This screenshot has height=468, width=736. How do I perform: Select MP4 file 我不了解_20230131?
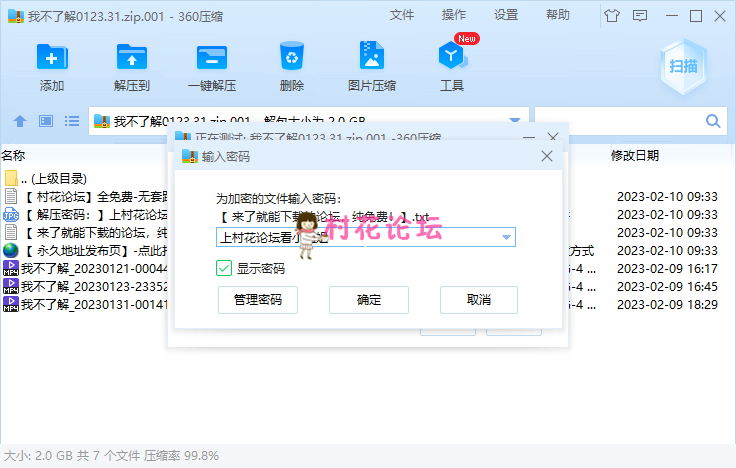click(x=11, y=304)
